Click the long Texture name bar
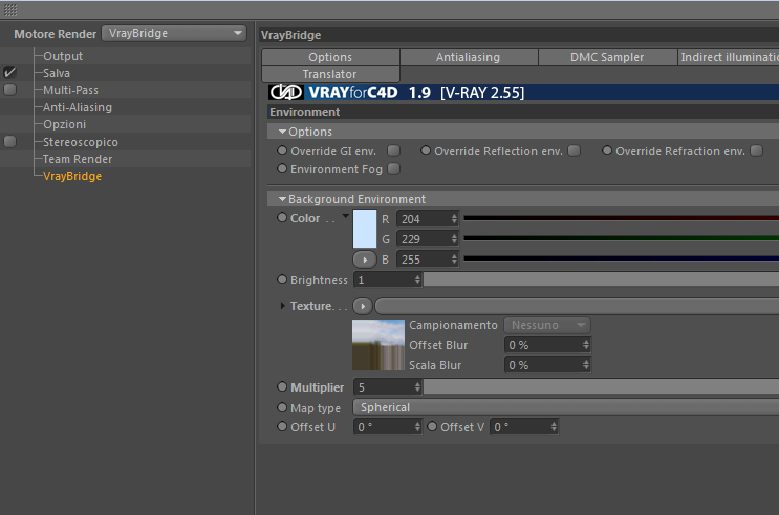The image size is (779, 515). tap(577, 306)
